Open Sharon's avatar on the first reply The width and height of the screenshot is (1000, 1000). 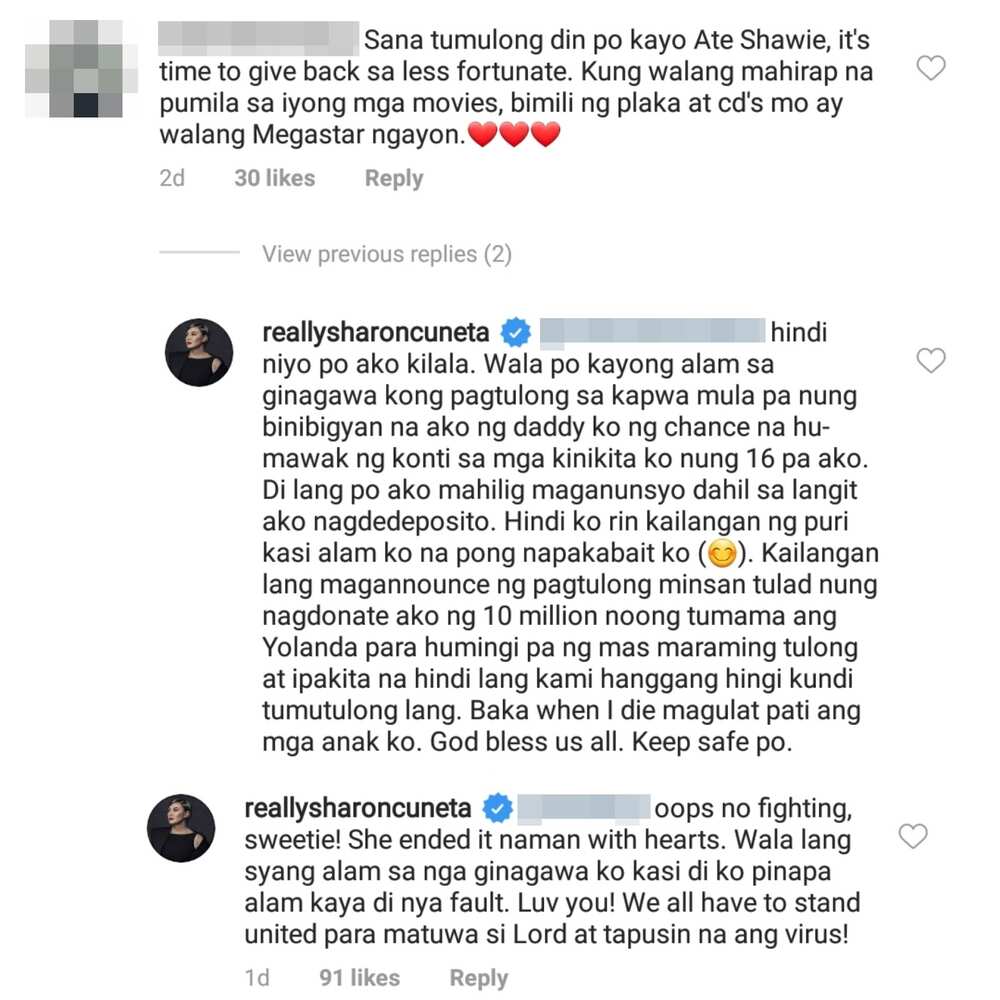(199, 352)
